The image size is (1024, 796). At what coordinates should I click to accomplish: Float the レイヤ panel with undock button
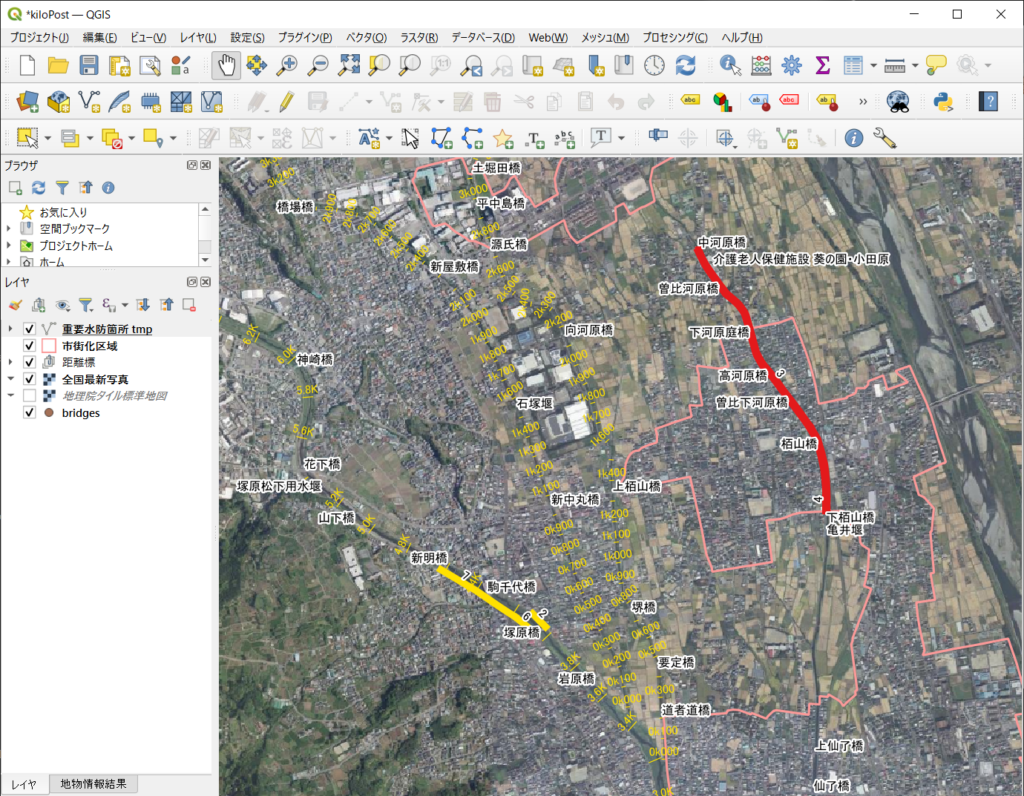tap(192, 281)
